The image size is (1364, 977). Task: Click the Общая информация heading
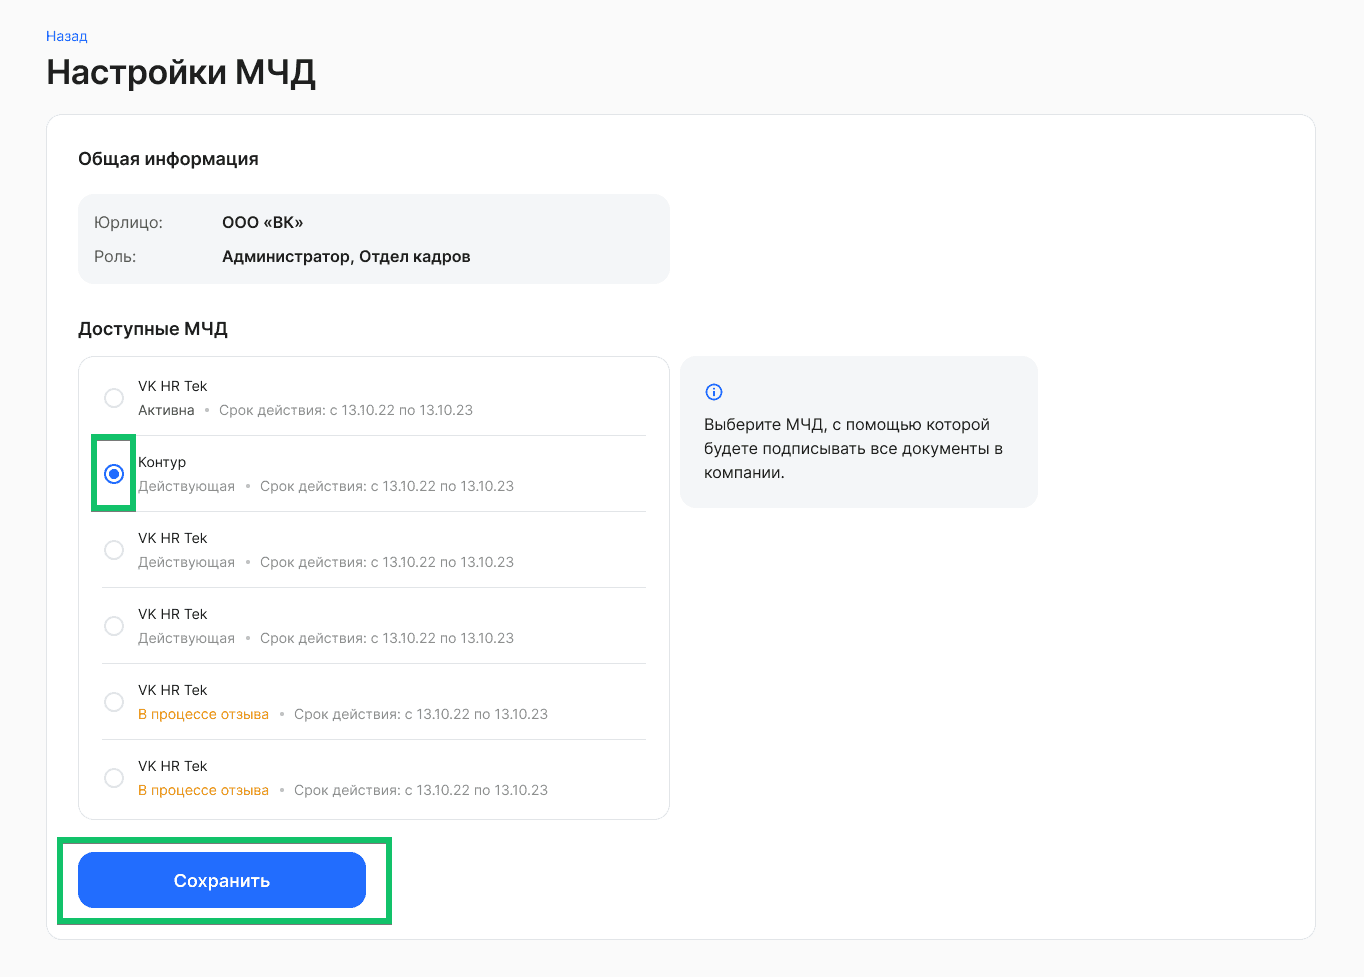[x=168, y=159]
